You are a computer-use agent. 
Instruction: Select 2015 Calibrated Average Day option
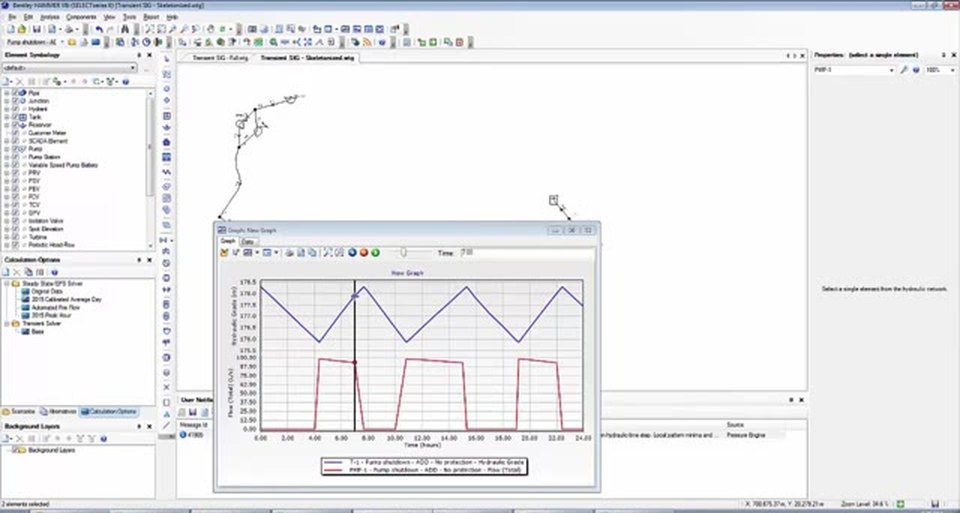point(66,300)
